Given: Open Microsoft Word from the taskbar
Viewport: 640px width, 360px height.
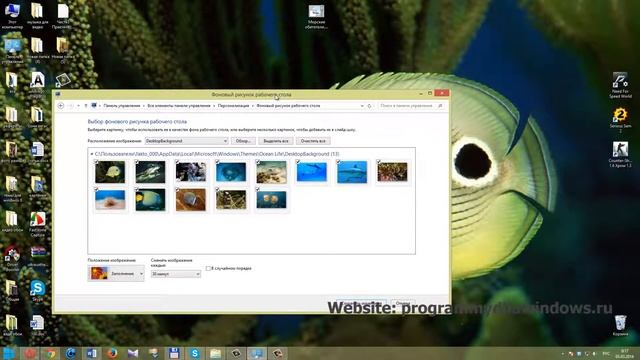Looking at the screenshot, I should [x=92, y=353].
